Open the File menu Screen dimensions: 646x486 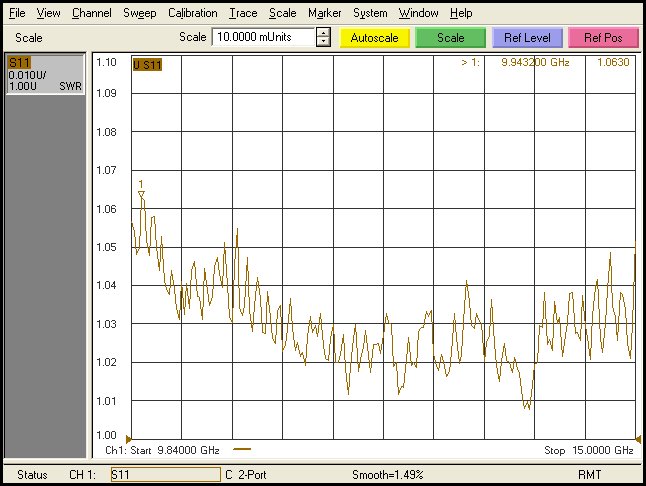point(17,13)
